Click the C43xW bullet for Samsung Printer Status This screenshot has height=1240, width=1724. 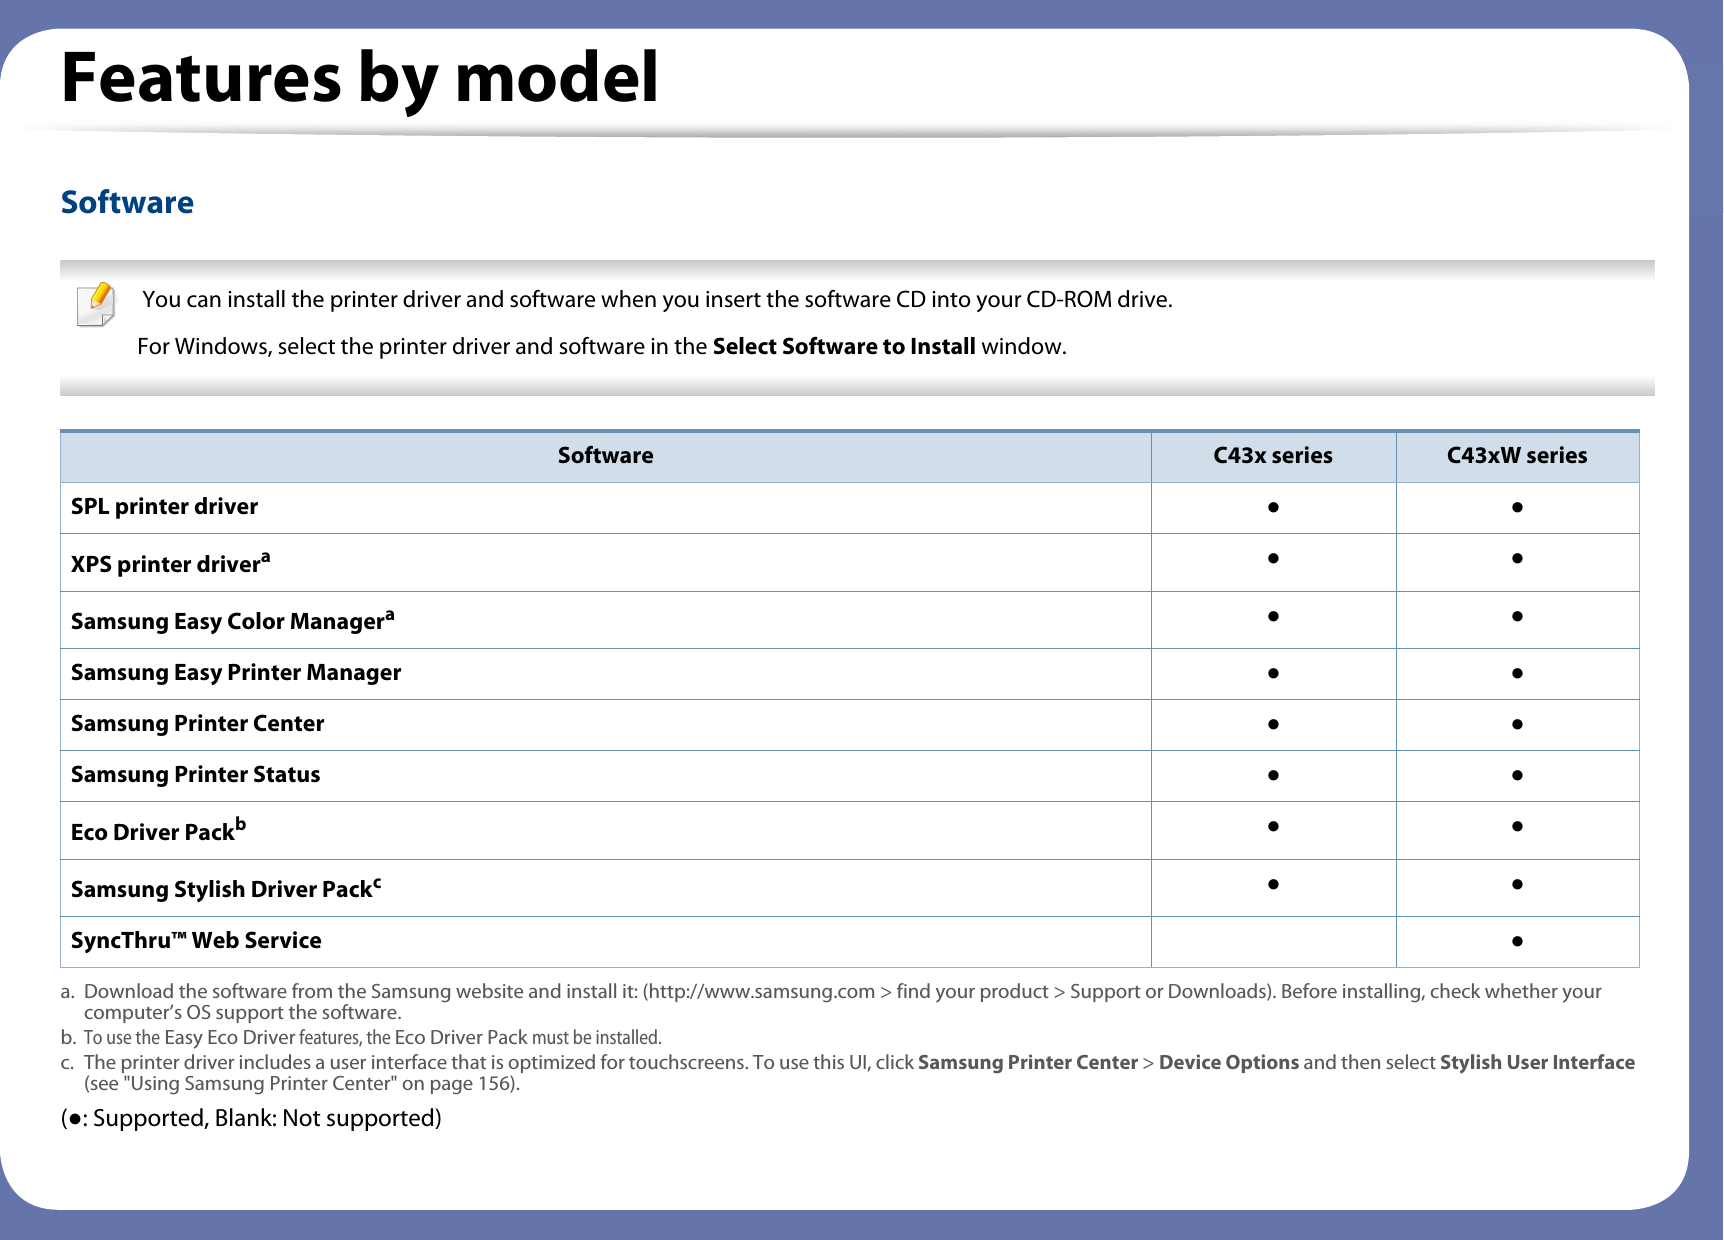click(x=1517, y=775)
